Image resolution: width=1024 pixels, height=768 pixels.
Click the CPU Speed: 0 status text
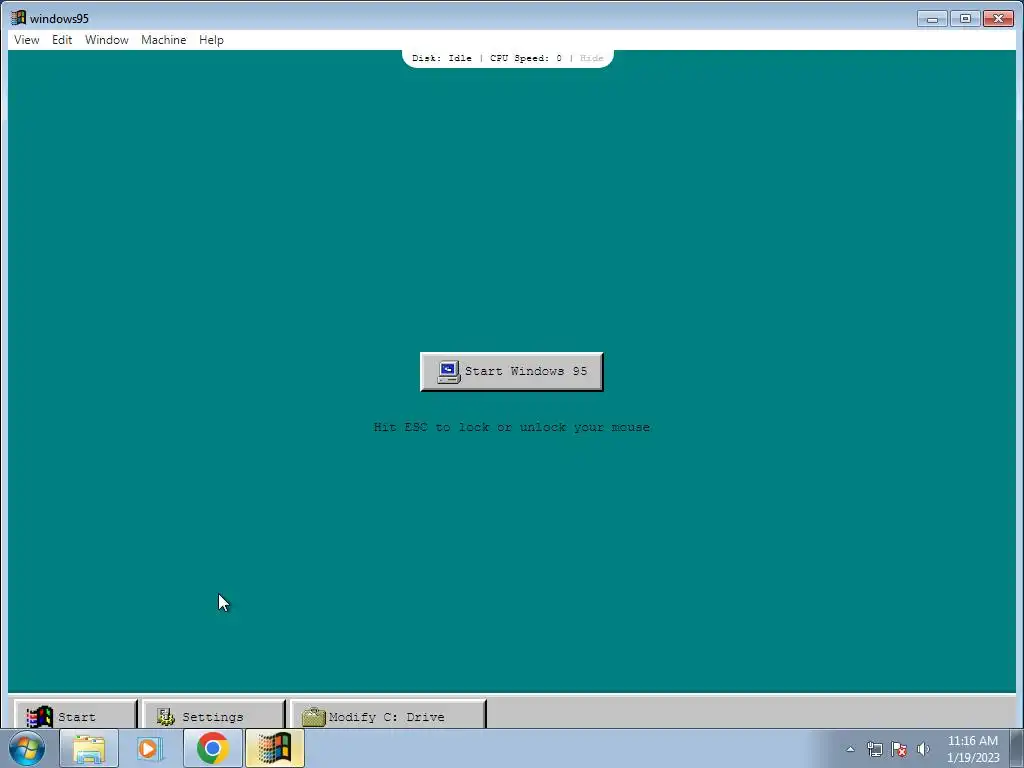pyautogui.click(x=526, y=58)
